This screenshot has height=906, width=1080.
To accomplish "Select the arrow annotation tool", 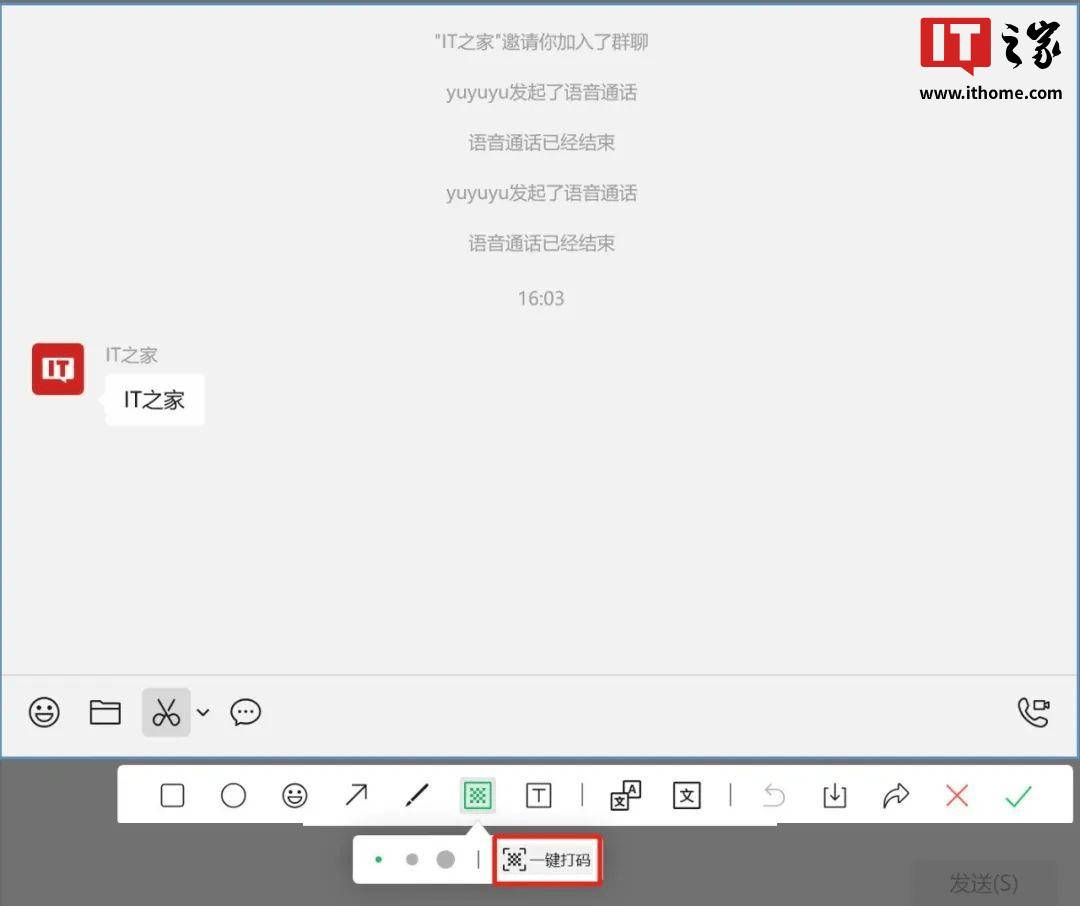I will pos(356,795).
